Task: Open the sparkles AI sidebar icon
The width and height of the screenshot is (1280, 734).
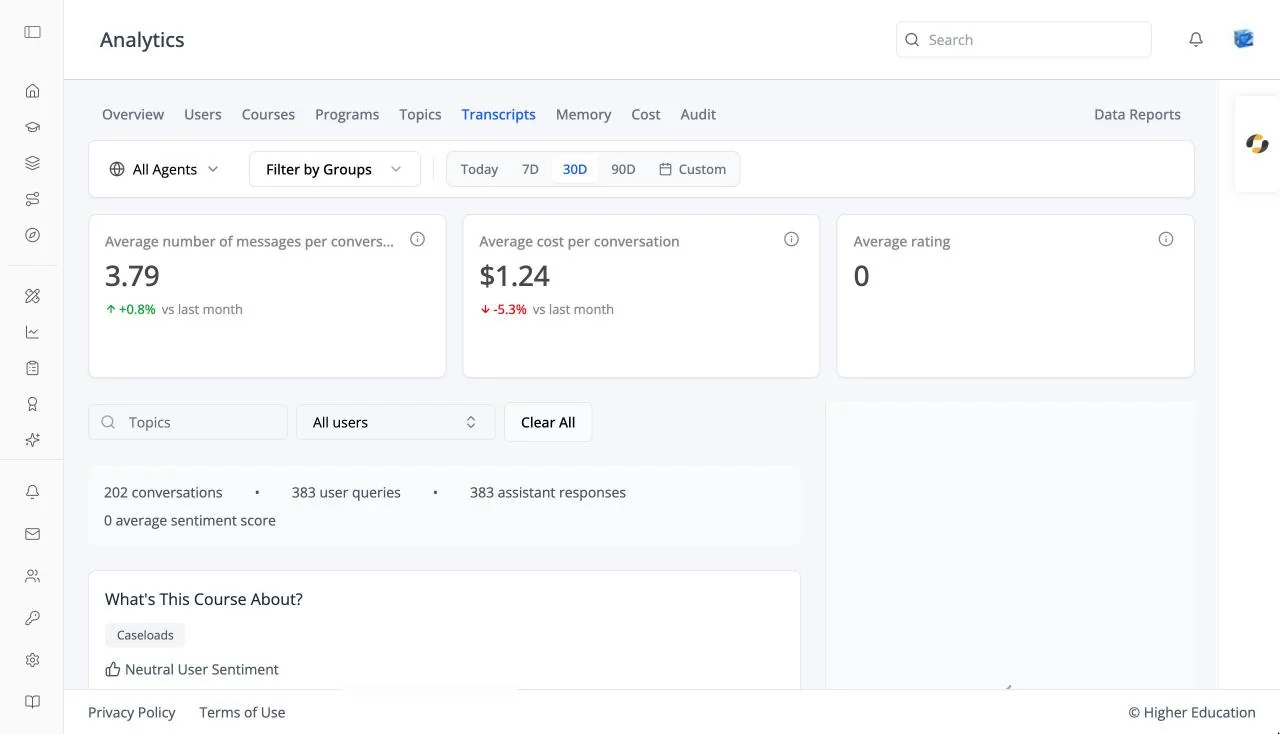Action: 33,440
